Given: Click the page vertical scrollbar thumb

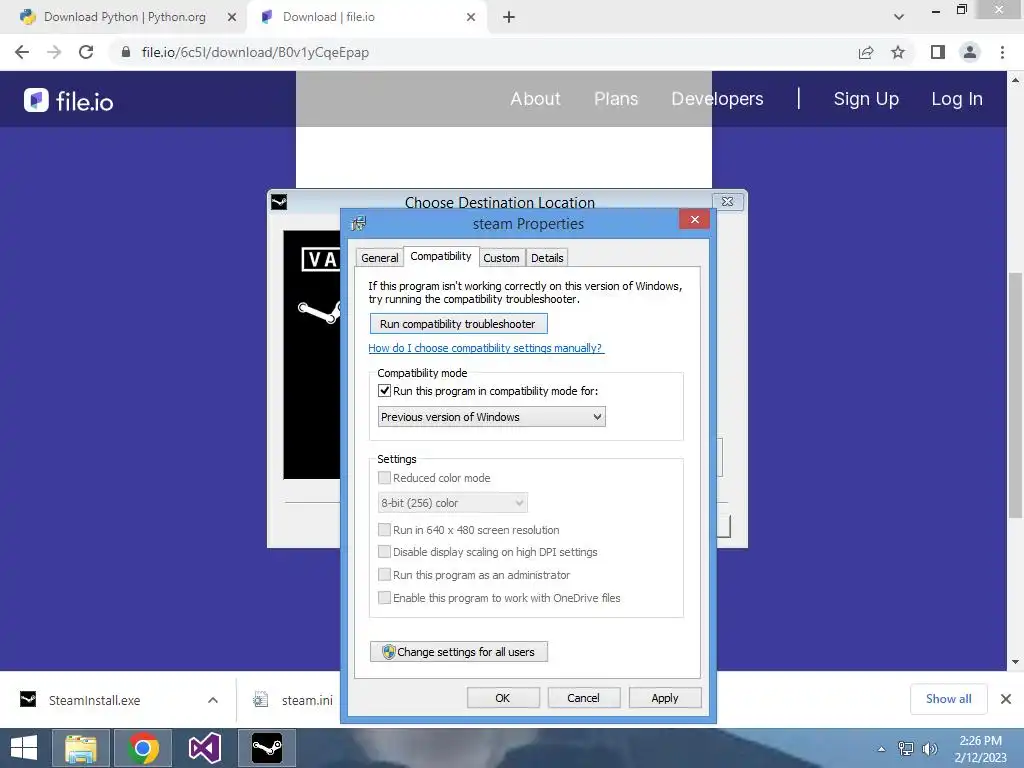Looking at the screenshot, I should pos(1015,395).
